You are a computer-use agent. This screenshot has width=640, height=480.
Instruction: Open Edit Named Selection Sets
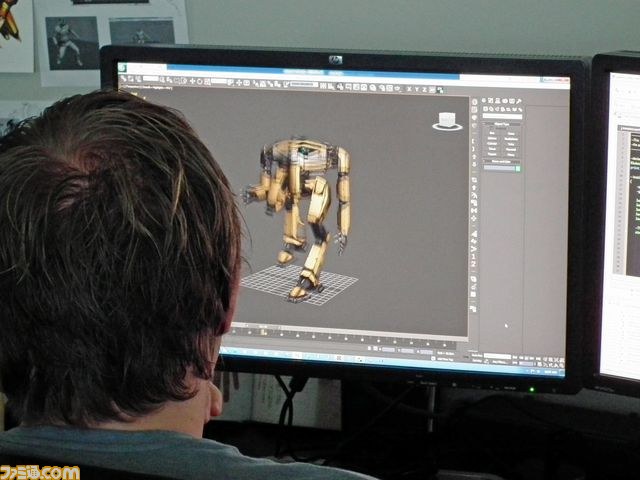coord(285,84)
